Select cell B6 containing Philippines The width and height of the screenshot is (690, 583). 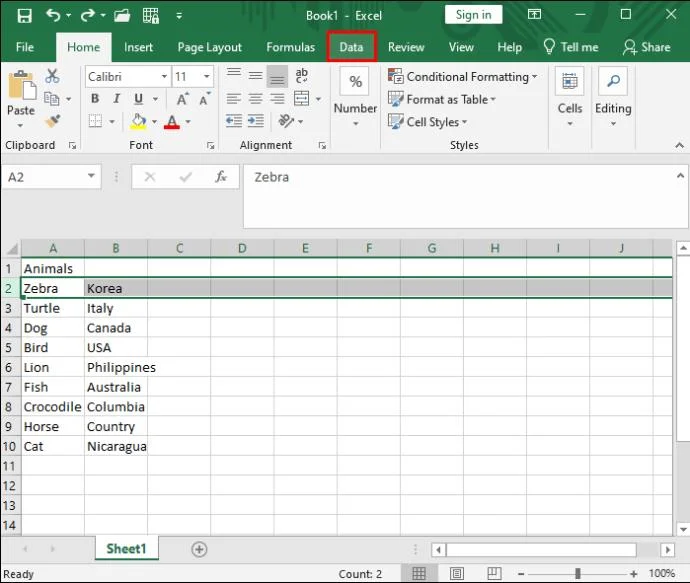115,367
